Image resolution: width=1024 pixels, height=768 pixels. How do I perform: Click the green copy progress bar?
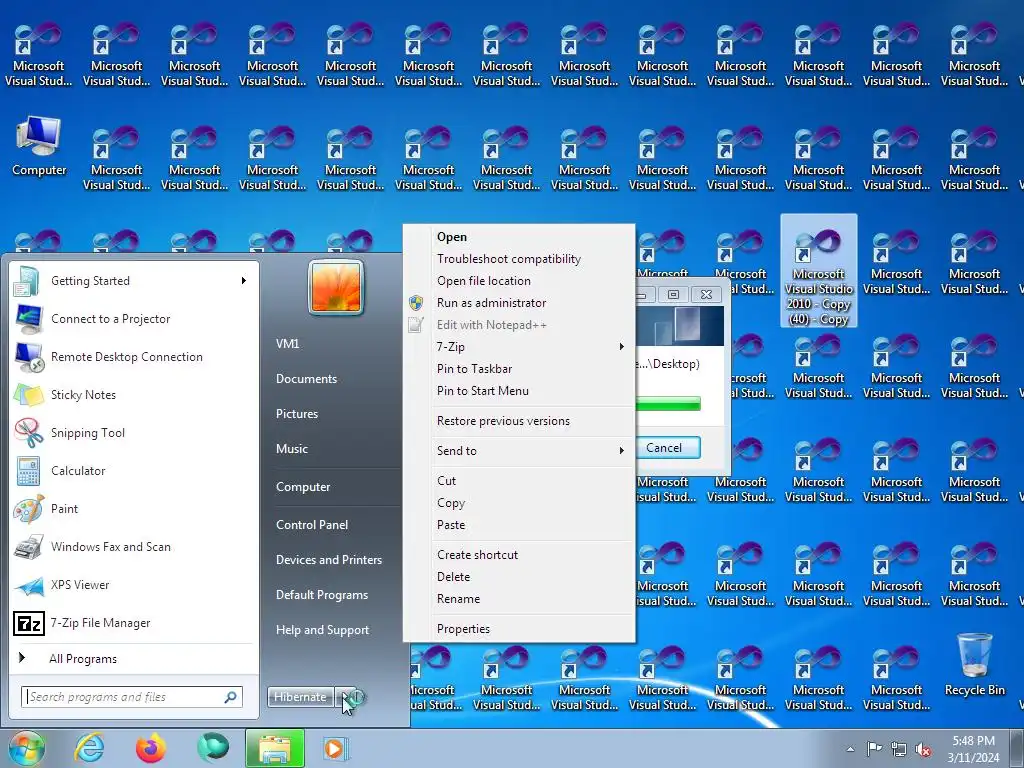[667, 404]
